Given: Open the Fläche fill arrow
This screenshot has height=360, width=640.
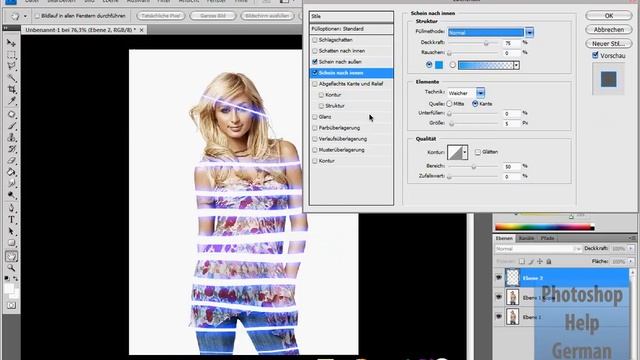Looking at the screenshot, I should pos(631,261).
